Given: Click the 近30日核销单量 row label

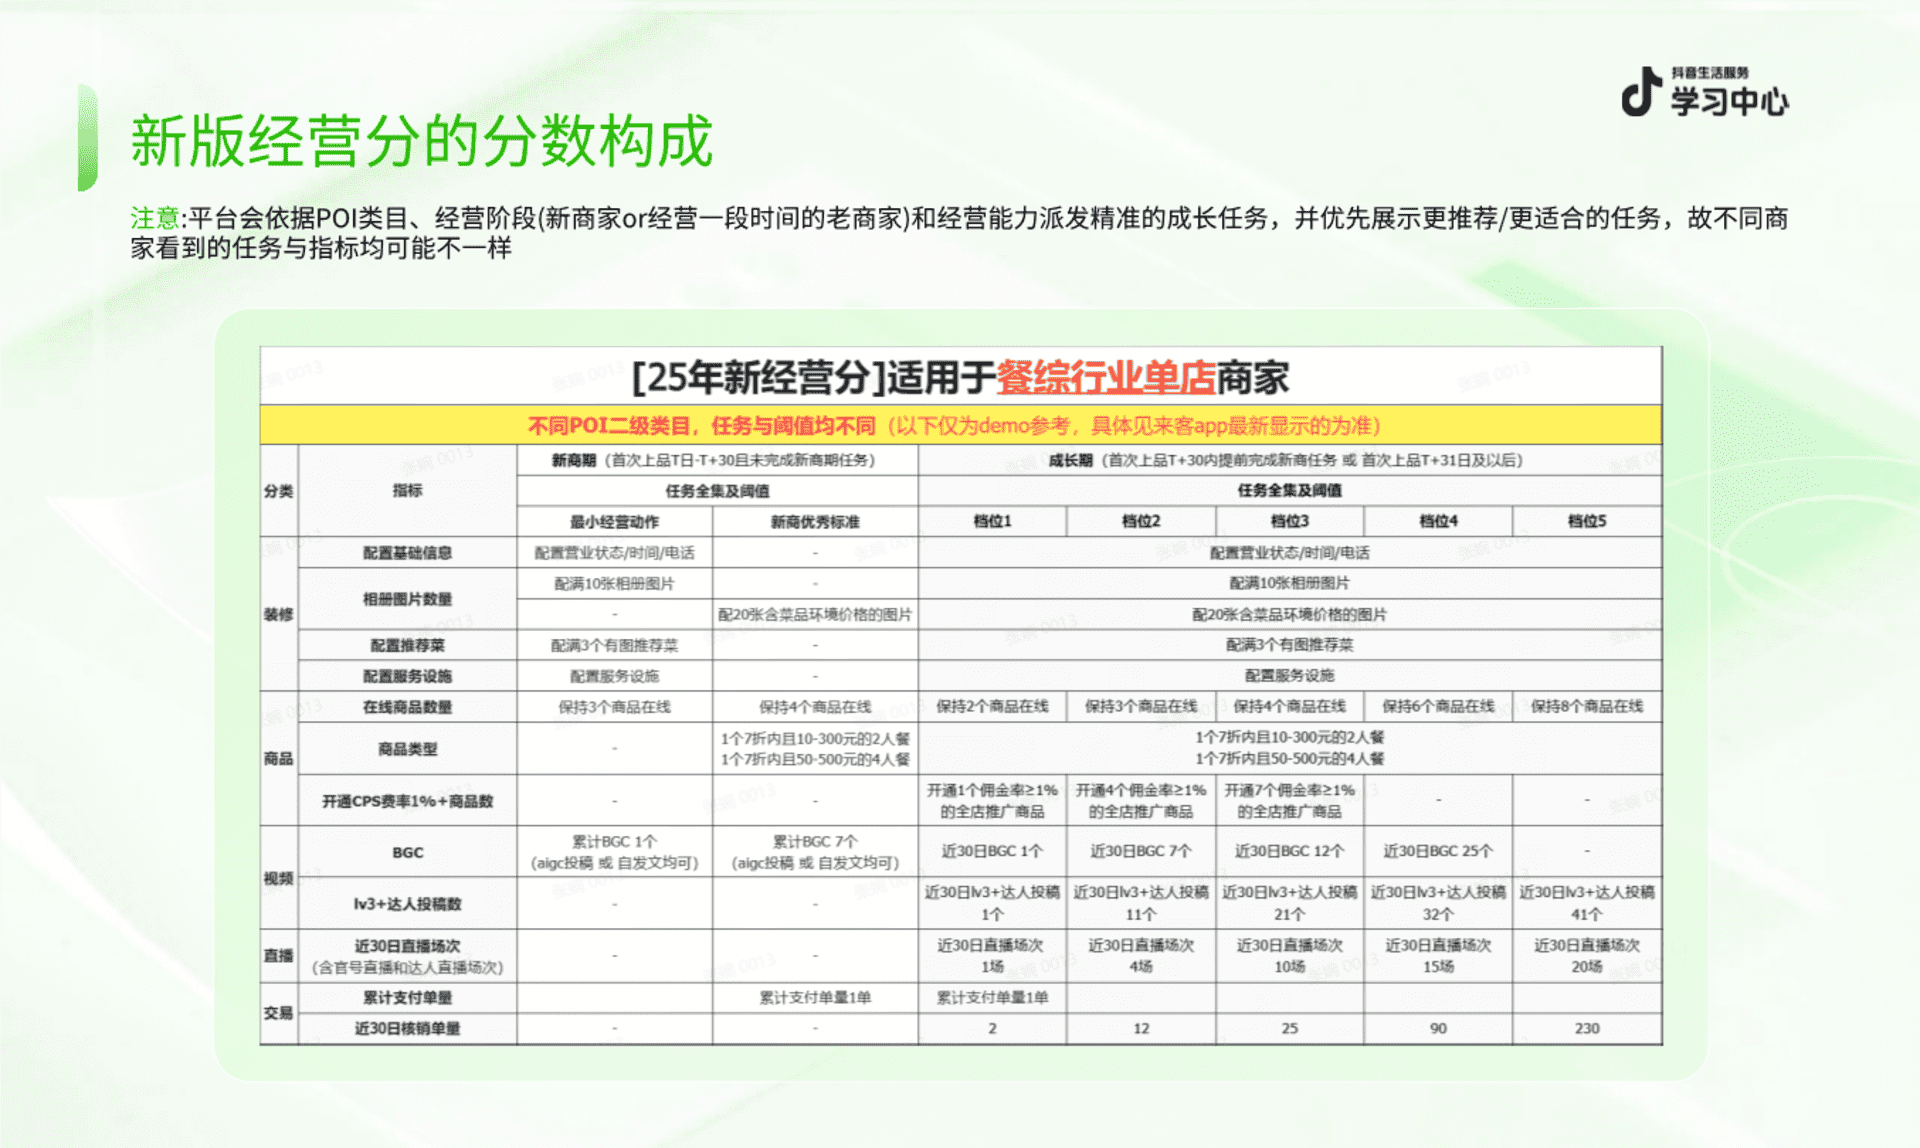Looking at the screenshot, I should (407, 1028).
